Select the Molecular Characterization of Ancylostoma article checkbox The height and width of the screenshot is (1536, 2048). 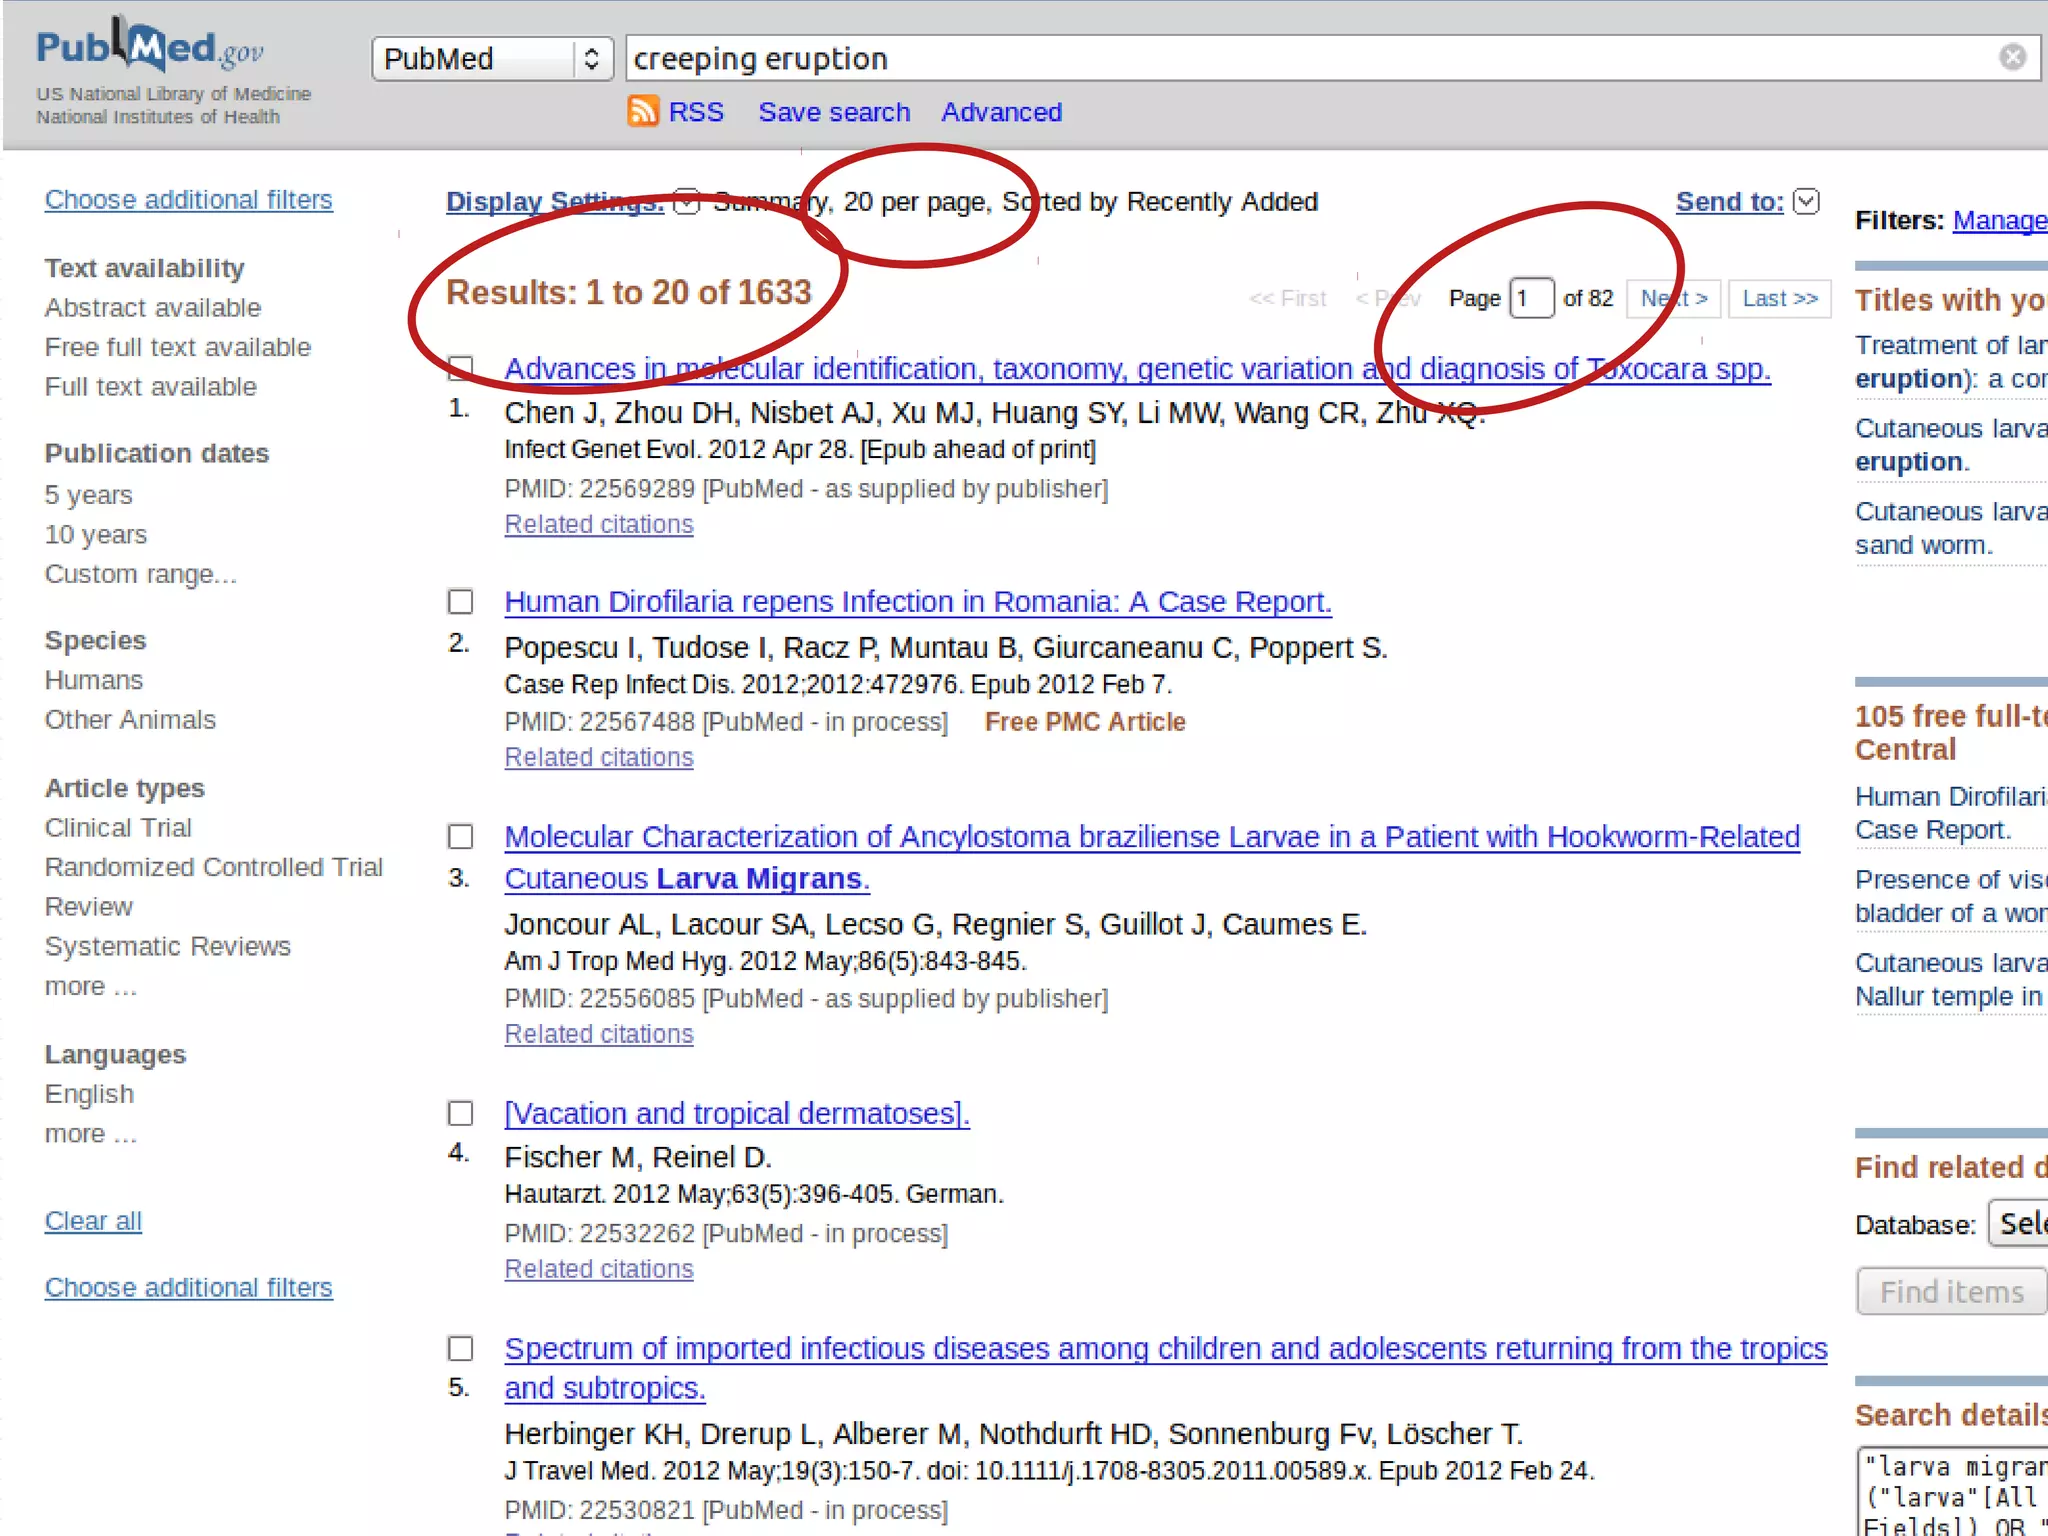click(460, 836)
